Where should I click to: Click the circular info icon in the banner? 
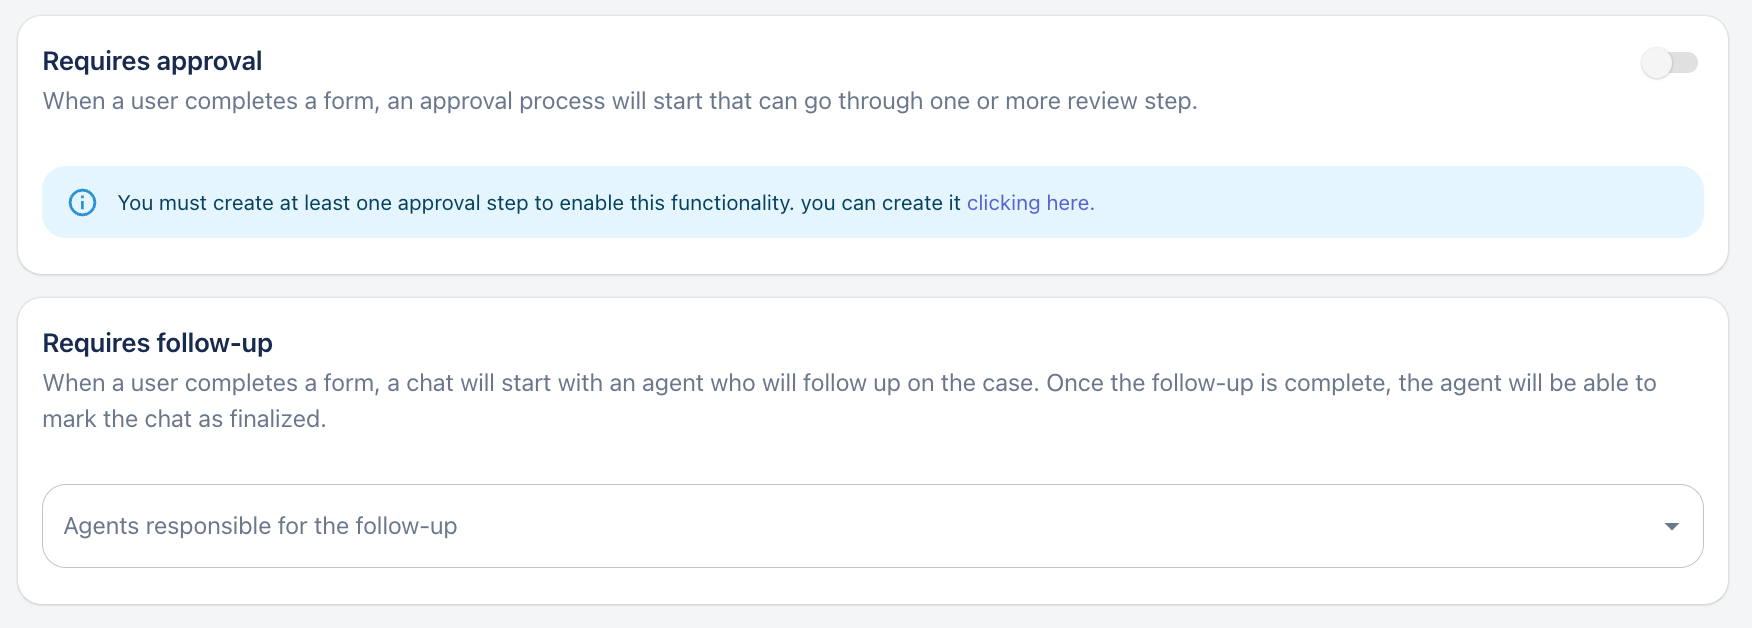82,203
